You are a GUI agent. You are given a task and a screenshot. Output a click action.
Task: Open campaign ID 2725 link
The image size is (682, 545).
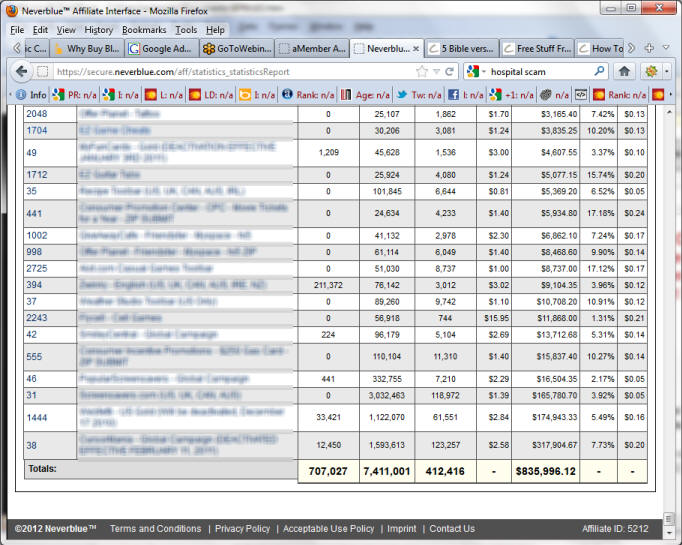tap(37, 268)
